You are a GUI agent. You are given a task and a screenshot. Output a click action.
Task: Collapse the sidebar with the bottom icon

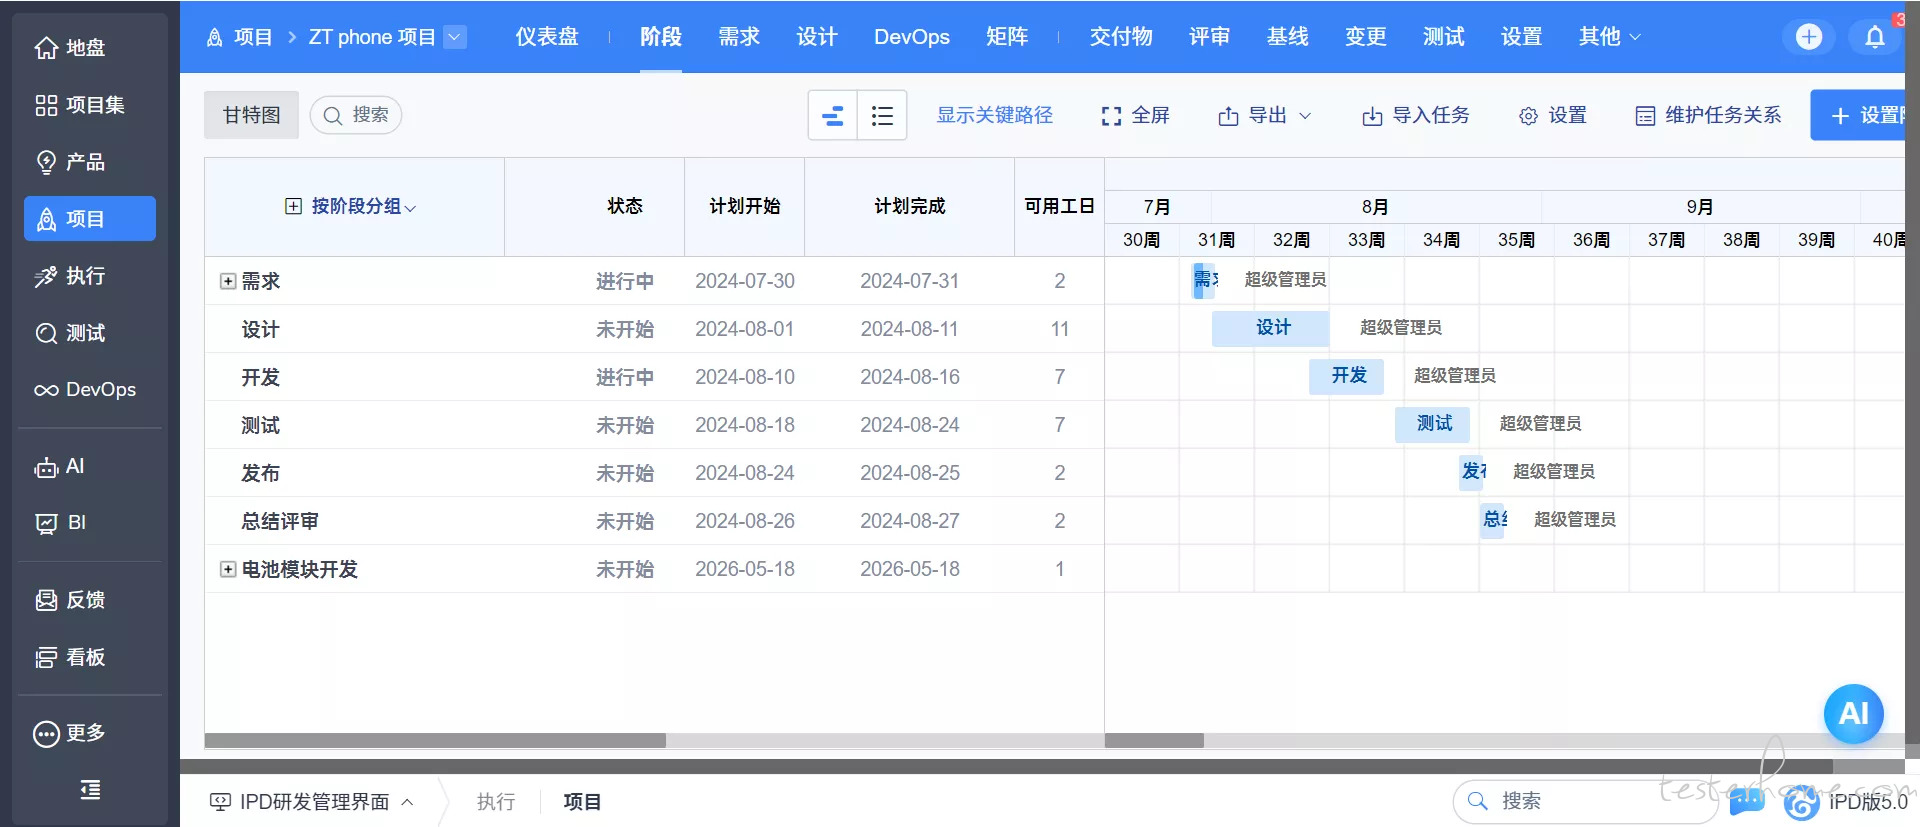coord(90,790)
